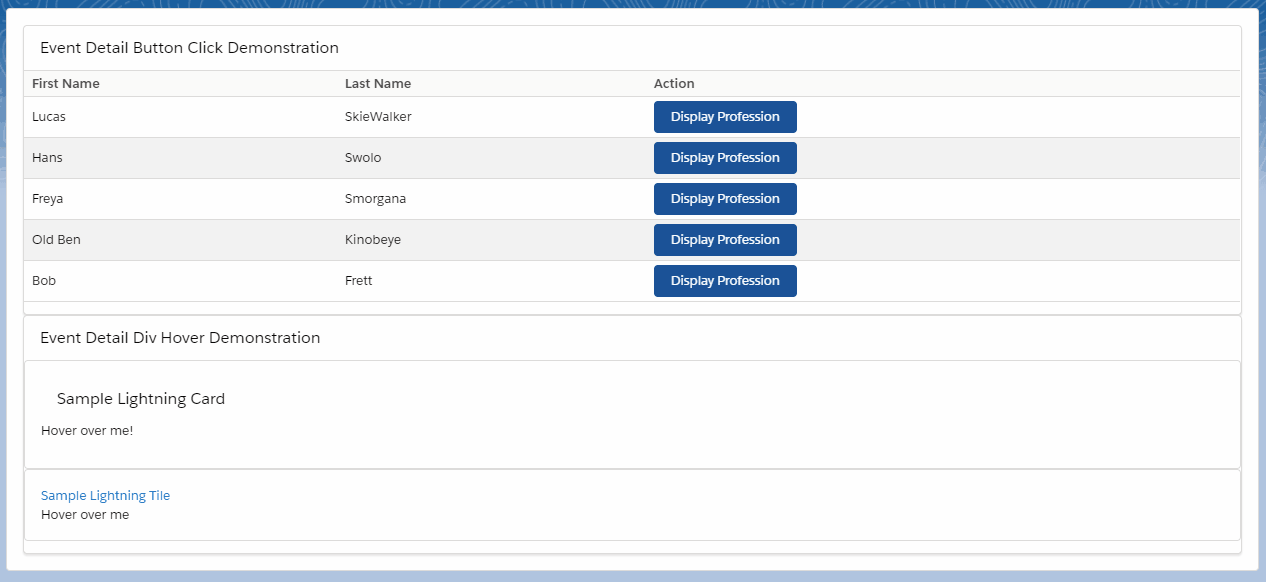Click the Last Name column header
Image resolution: width=1266 pixels, height=582 pixels.
point(378,84)
